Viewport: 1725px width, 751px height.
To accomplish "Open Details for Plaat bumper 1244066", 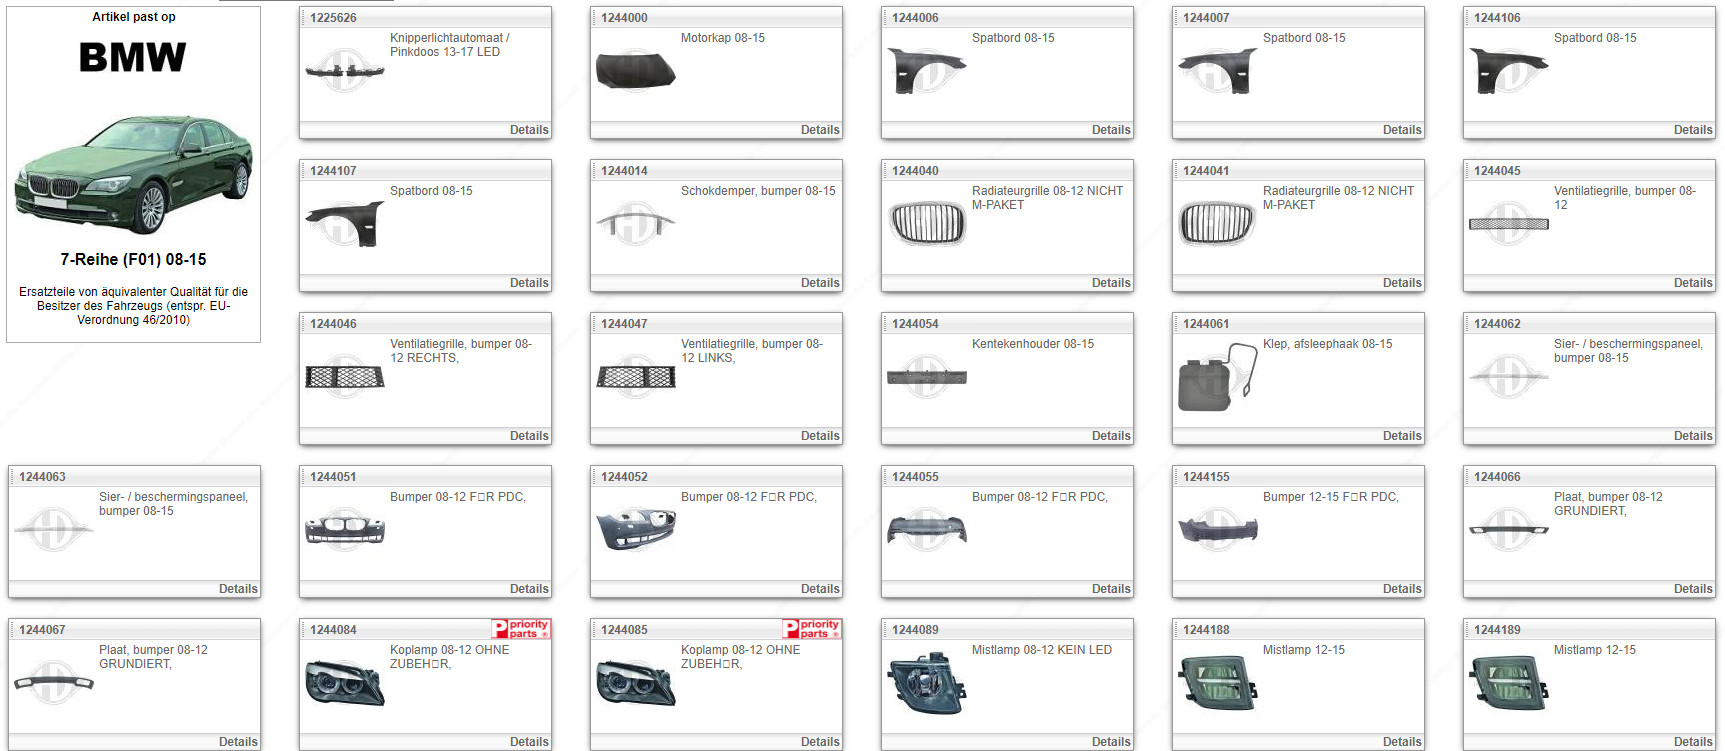I will coord(1693,589).
